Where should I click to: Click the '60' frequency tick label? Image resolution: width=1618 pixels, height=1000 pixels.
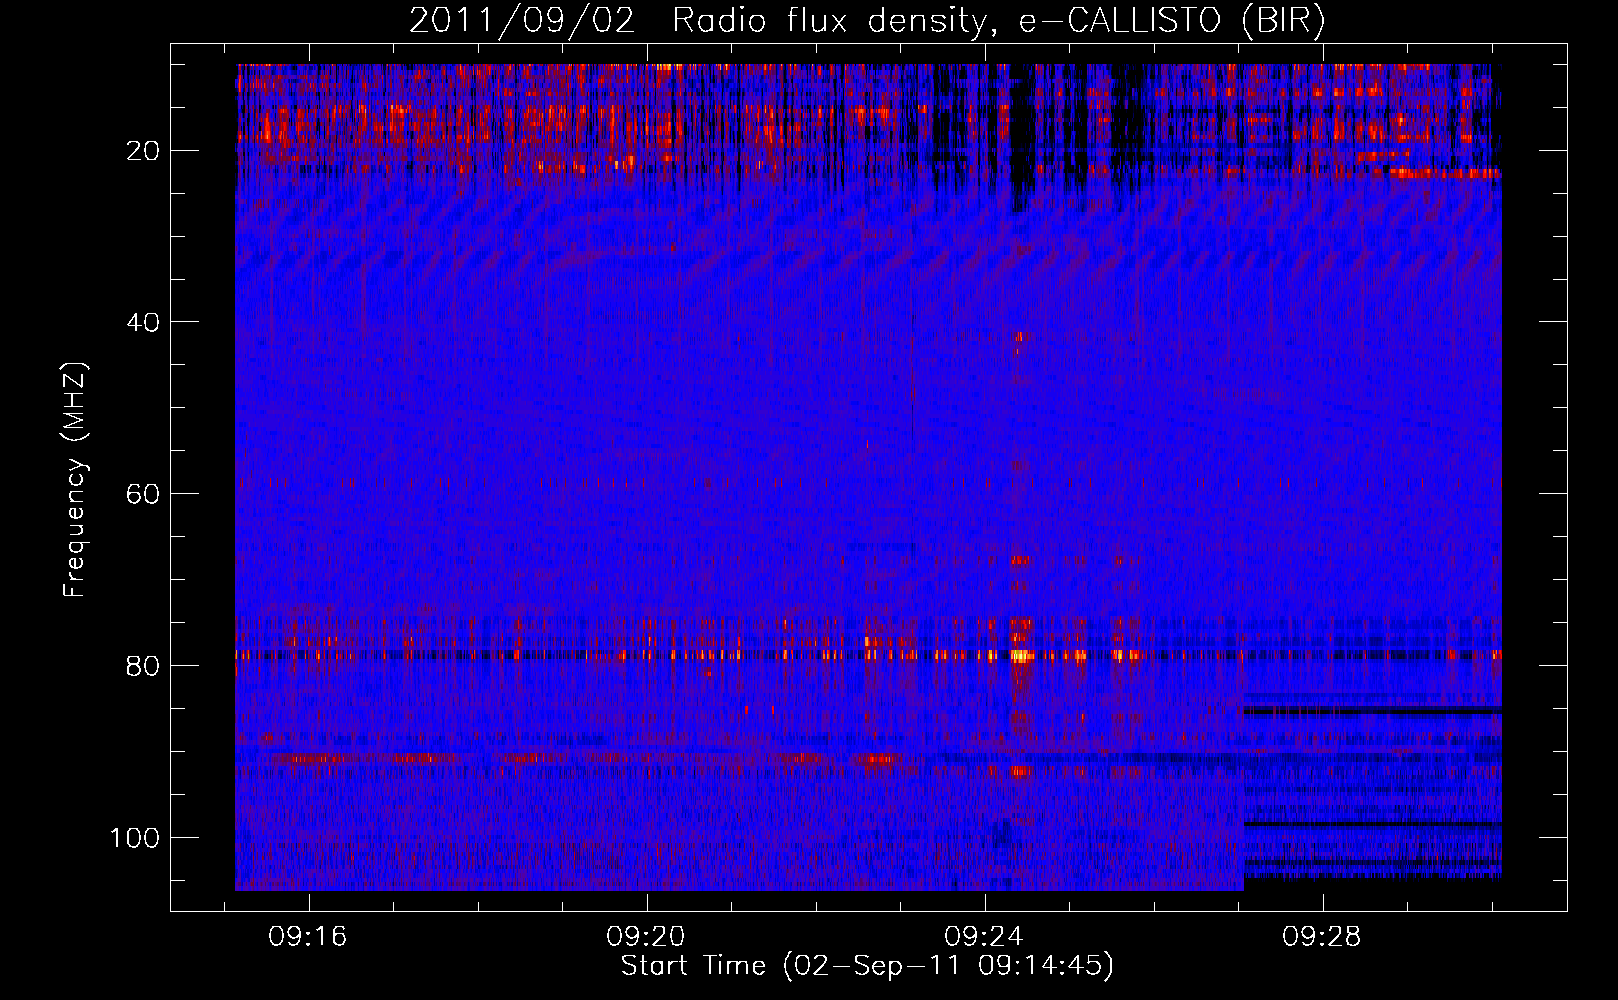143,494
